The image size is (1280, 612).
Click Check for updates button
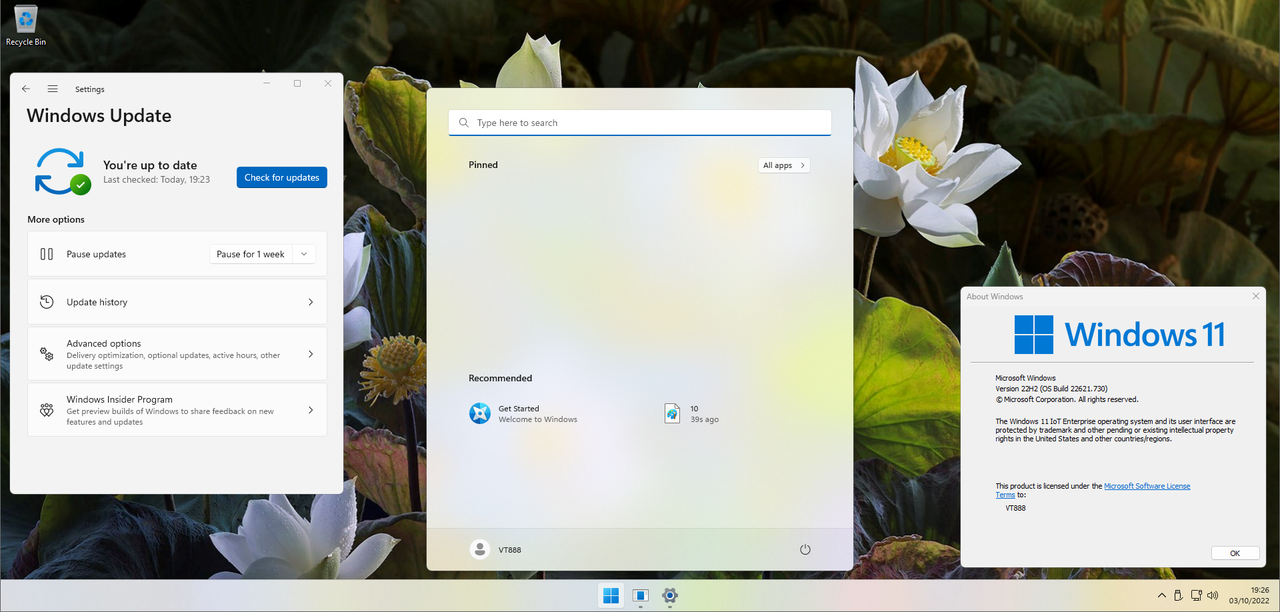(x=282, y=177)
